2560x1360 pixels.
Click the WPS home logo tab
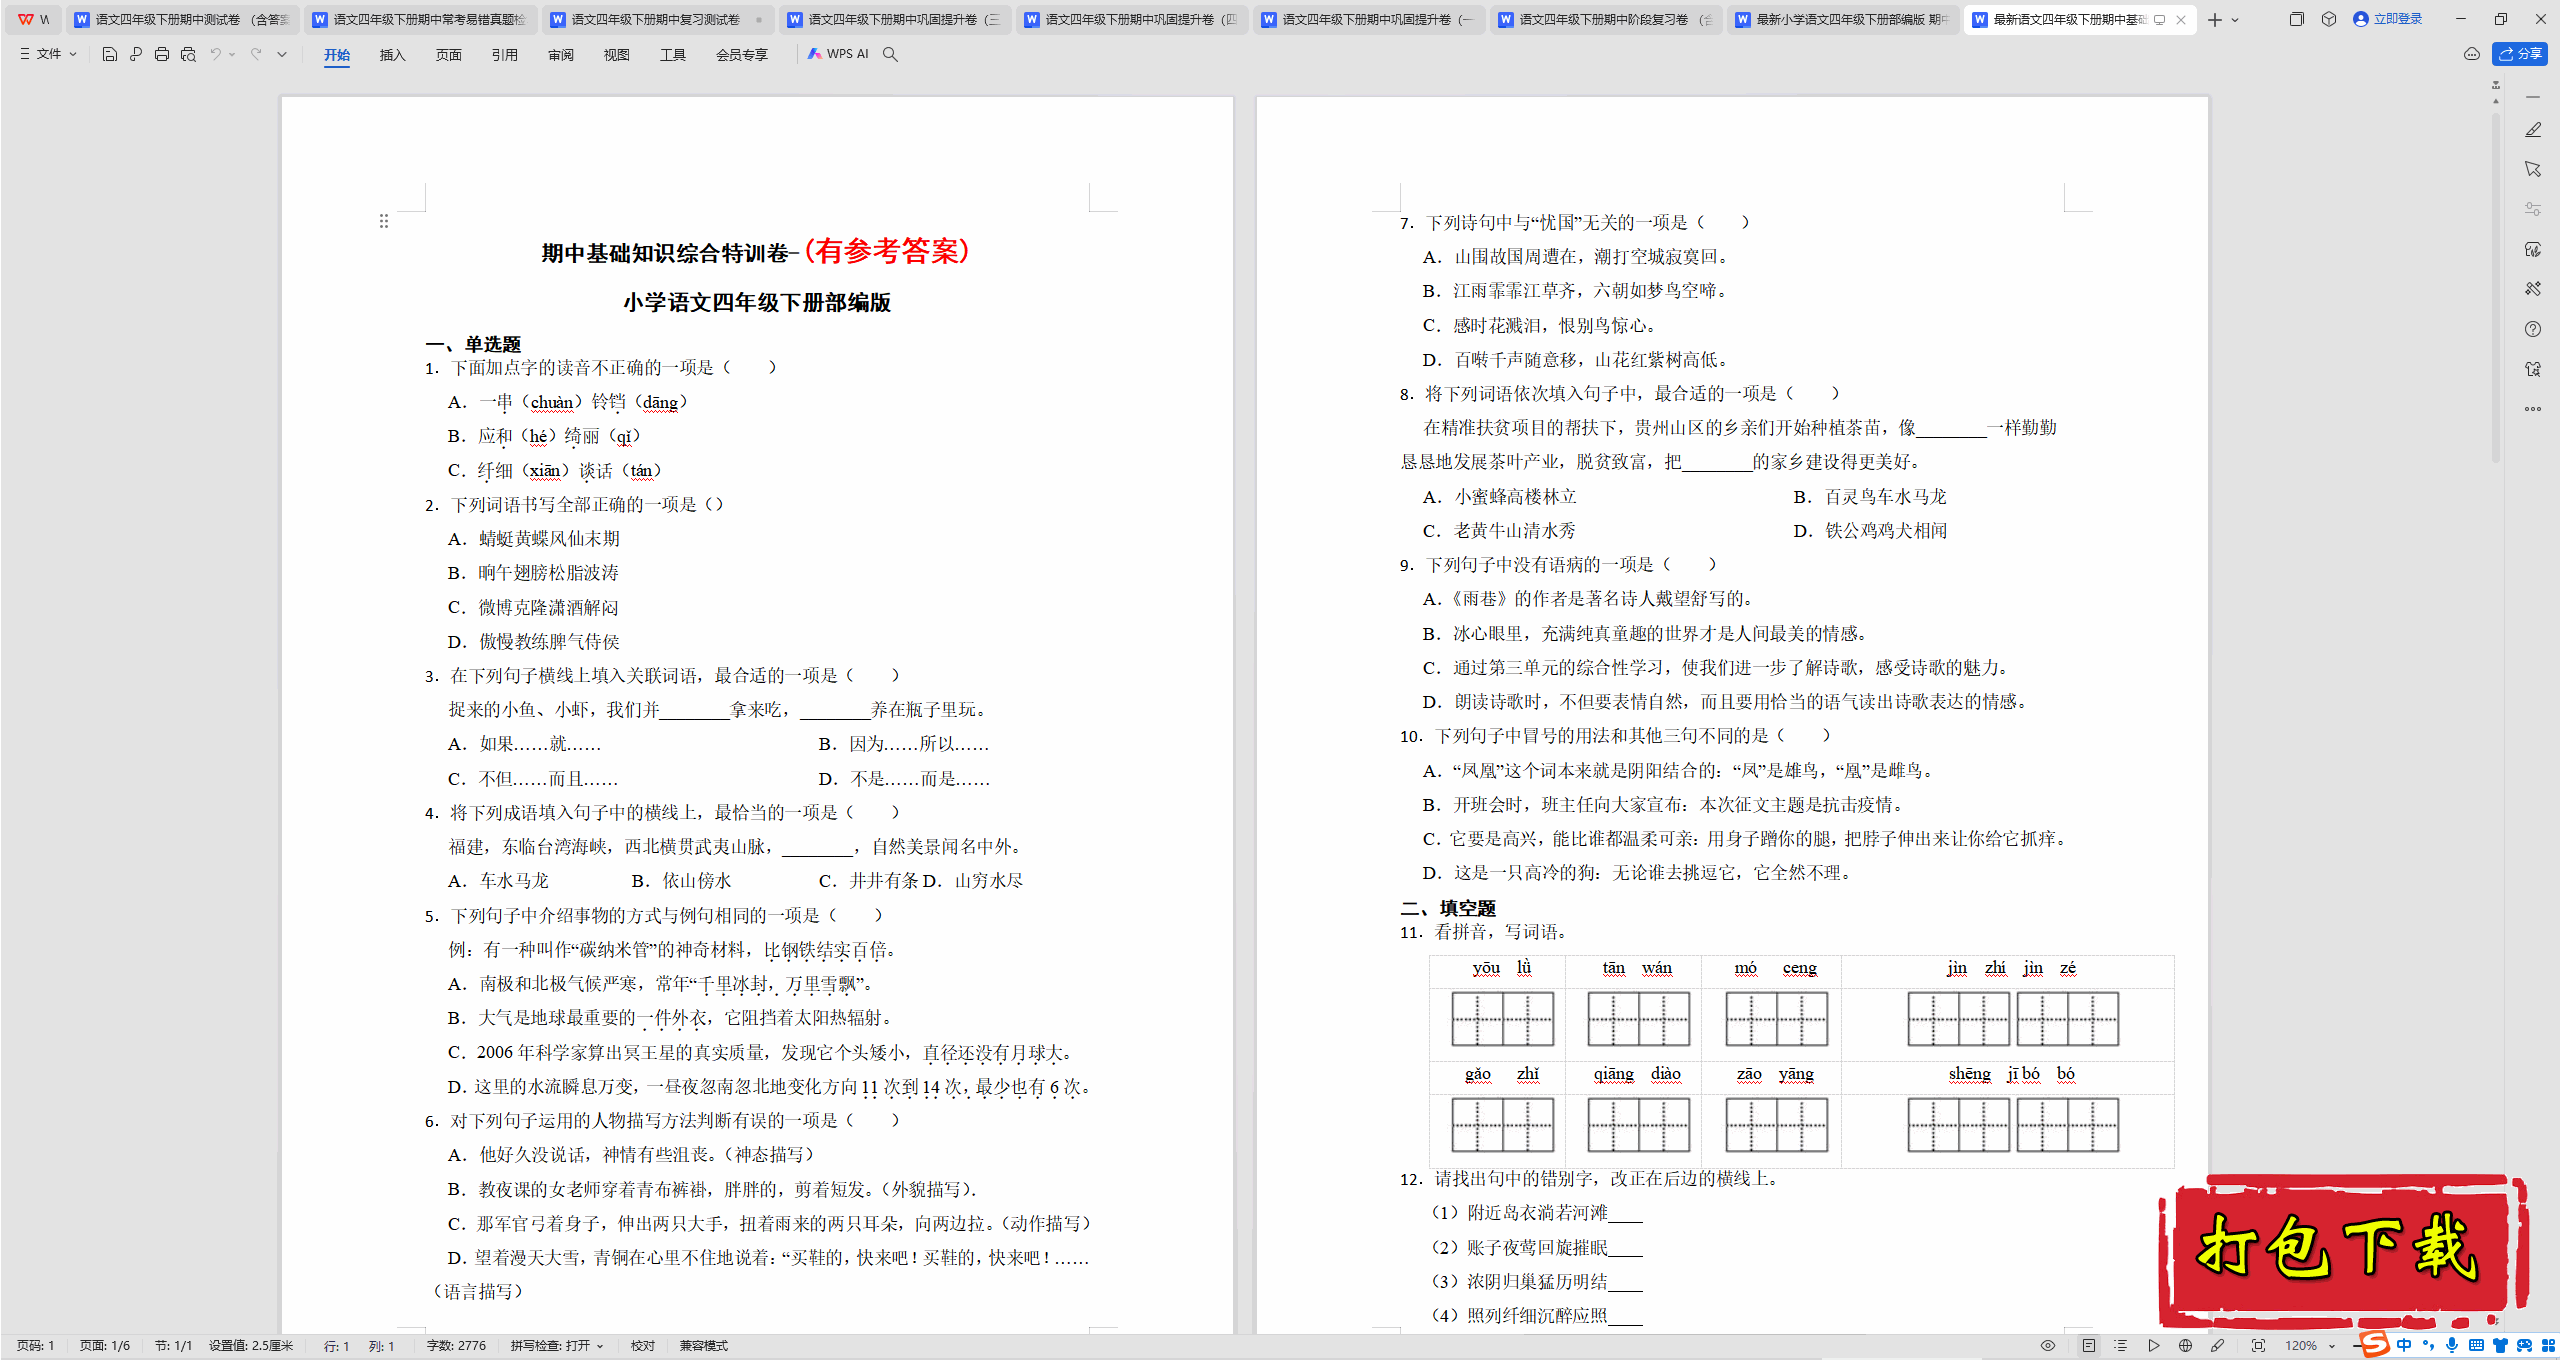[34, 19]
